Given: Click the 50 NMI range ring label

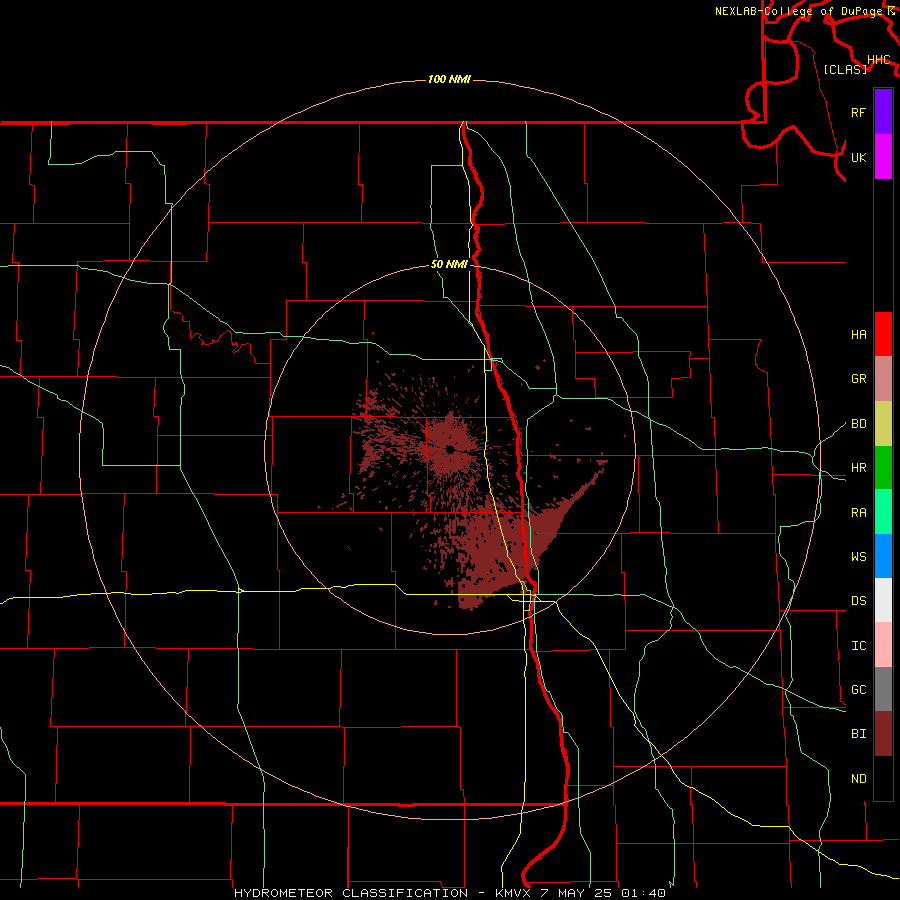Looking at the screenshot, I should point(449,265).
